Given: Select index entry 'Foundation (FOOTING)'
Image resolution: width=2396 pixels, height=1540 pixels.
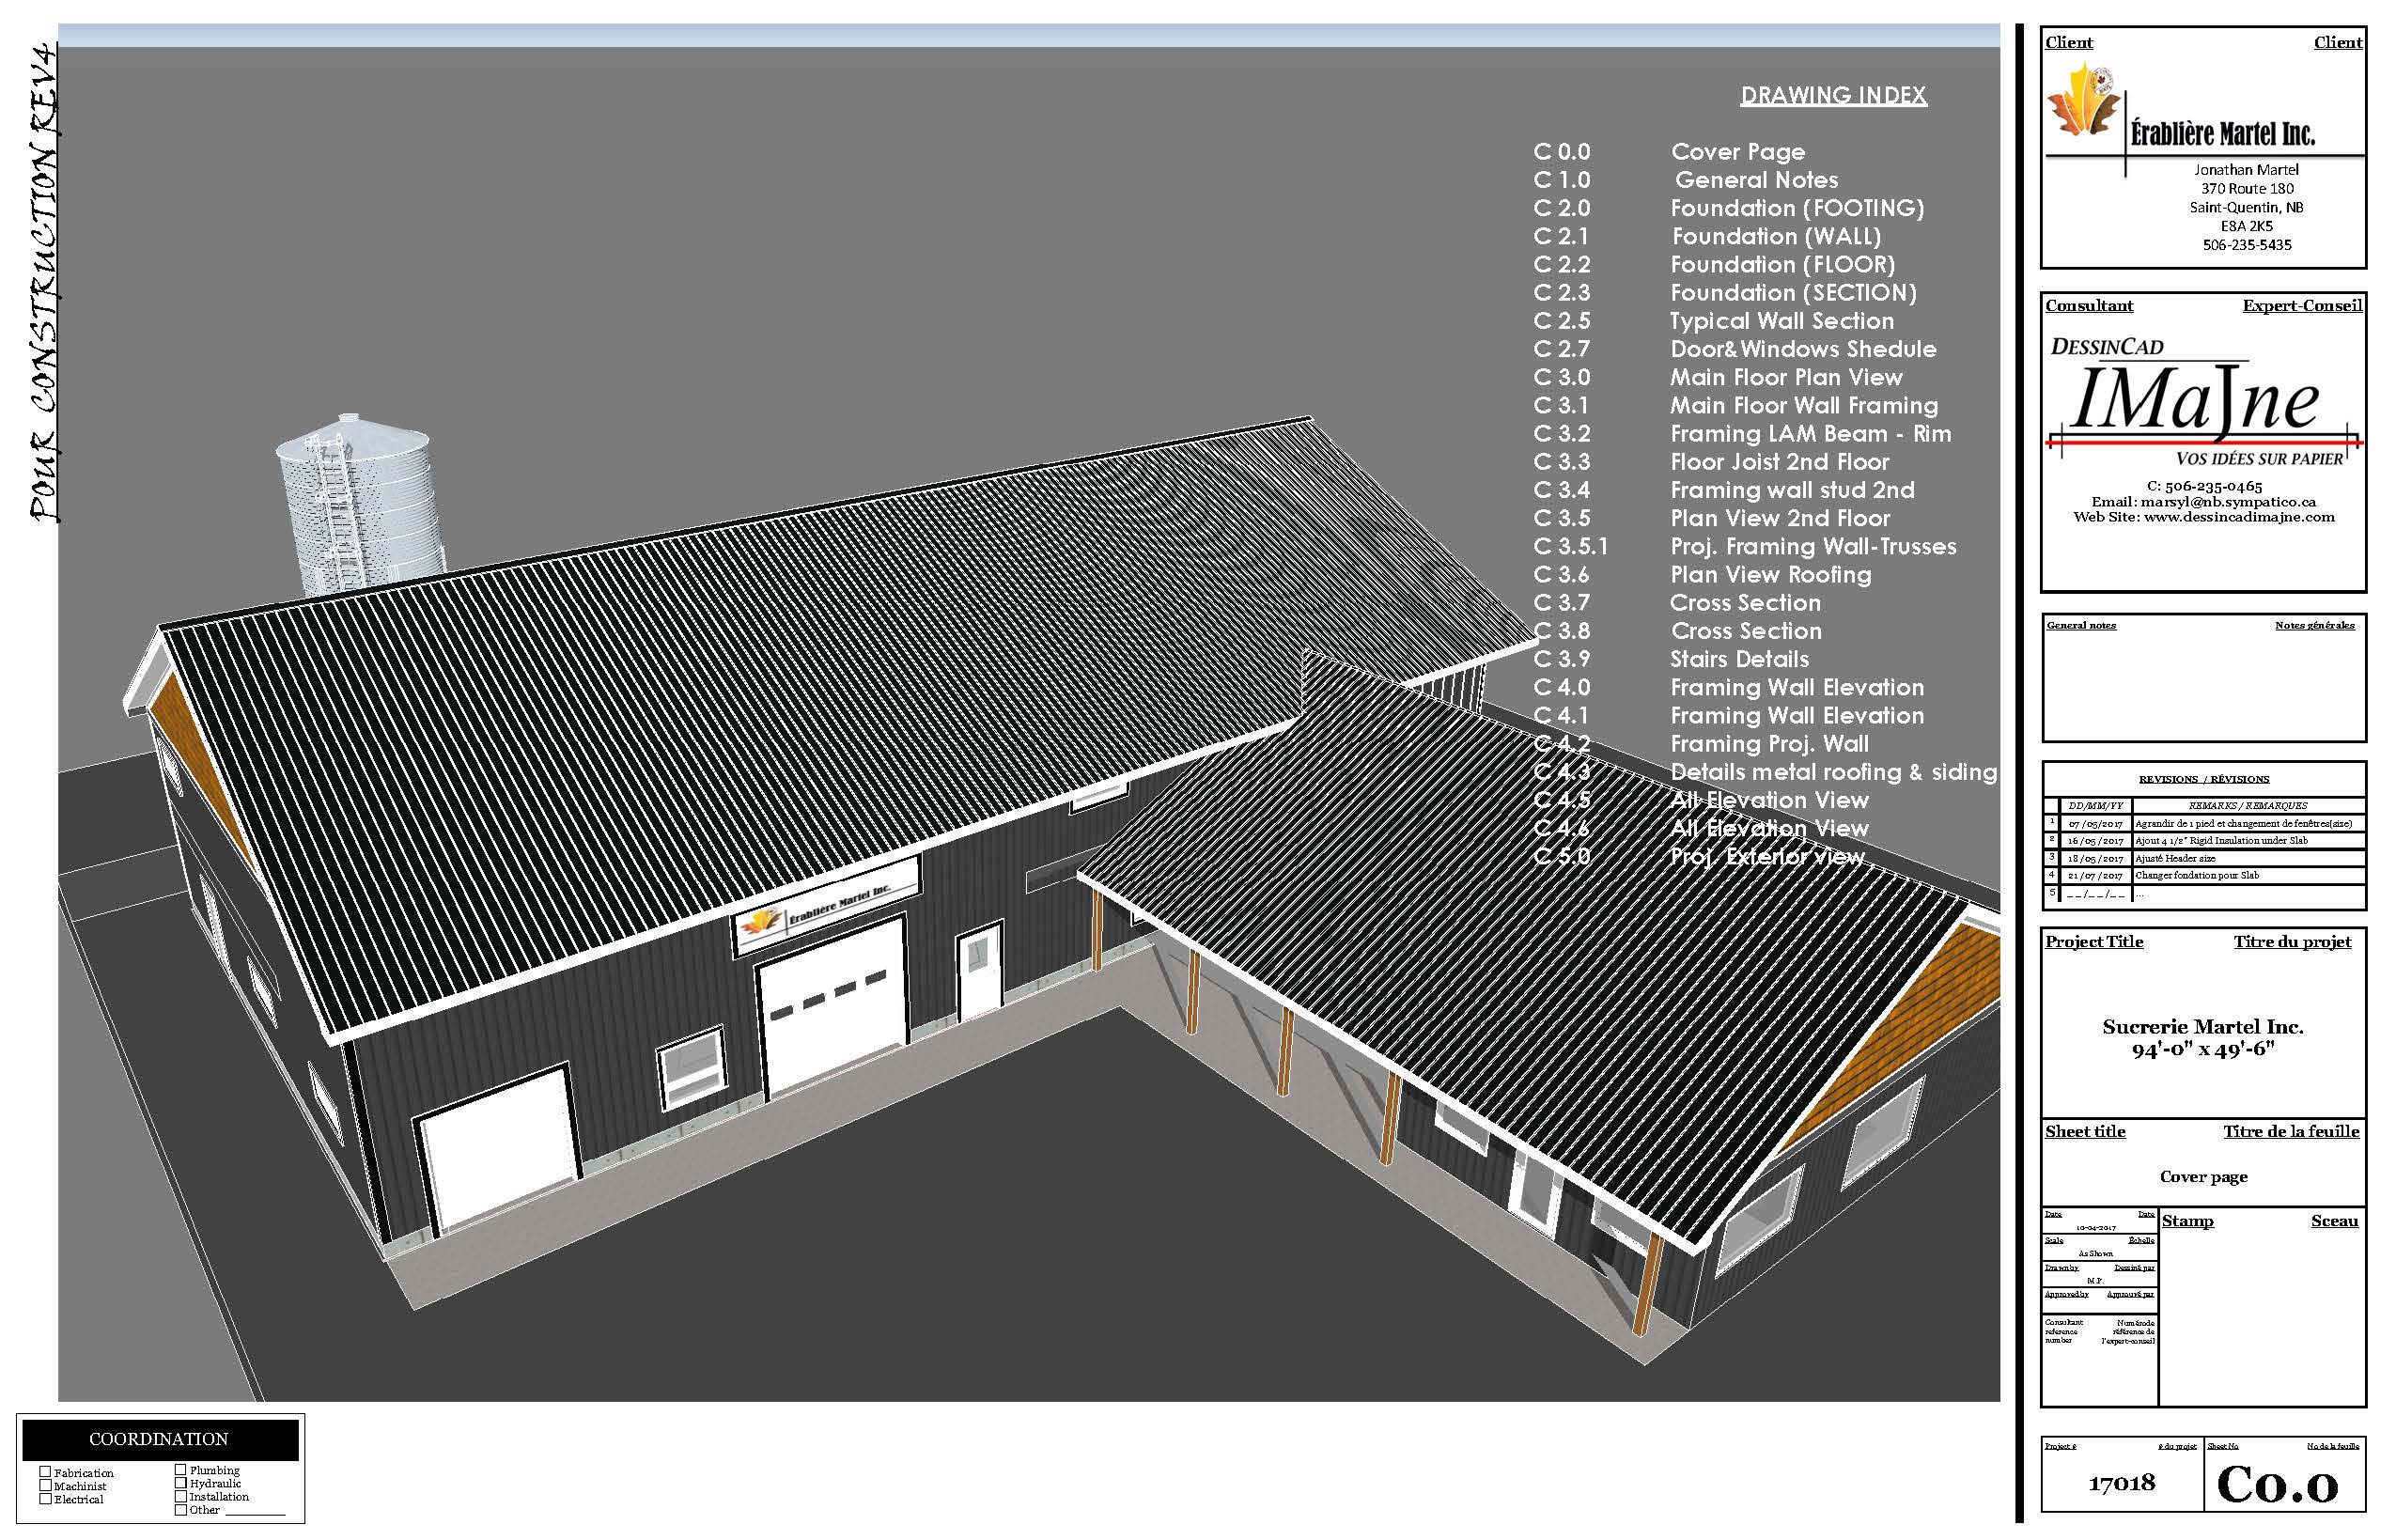Looking at the screenshot, I should pos(1797,208).
